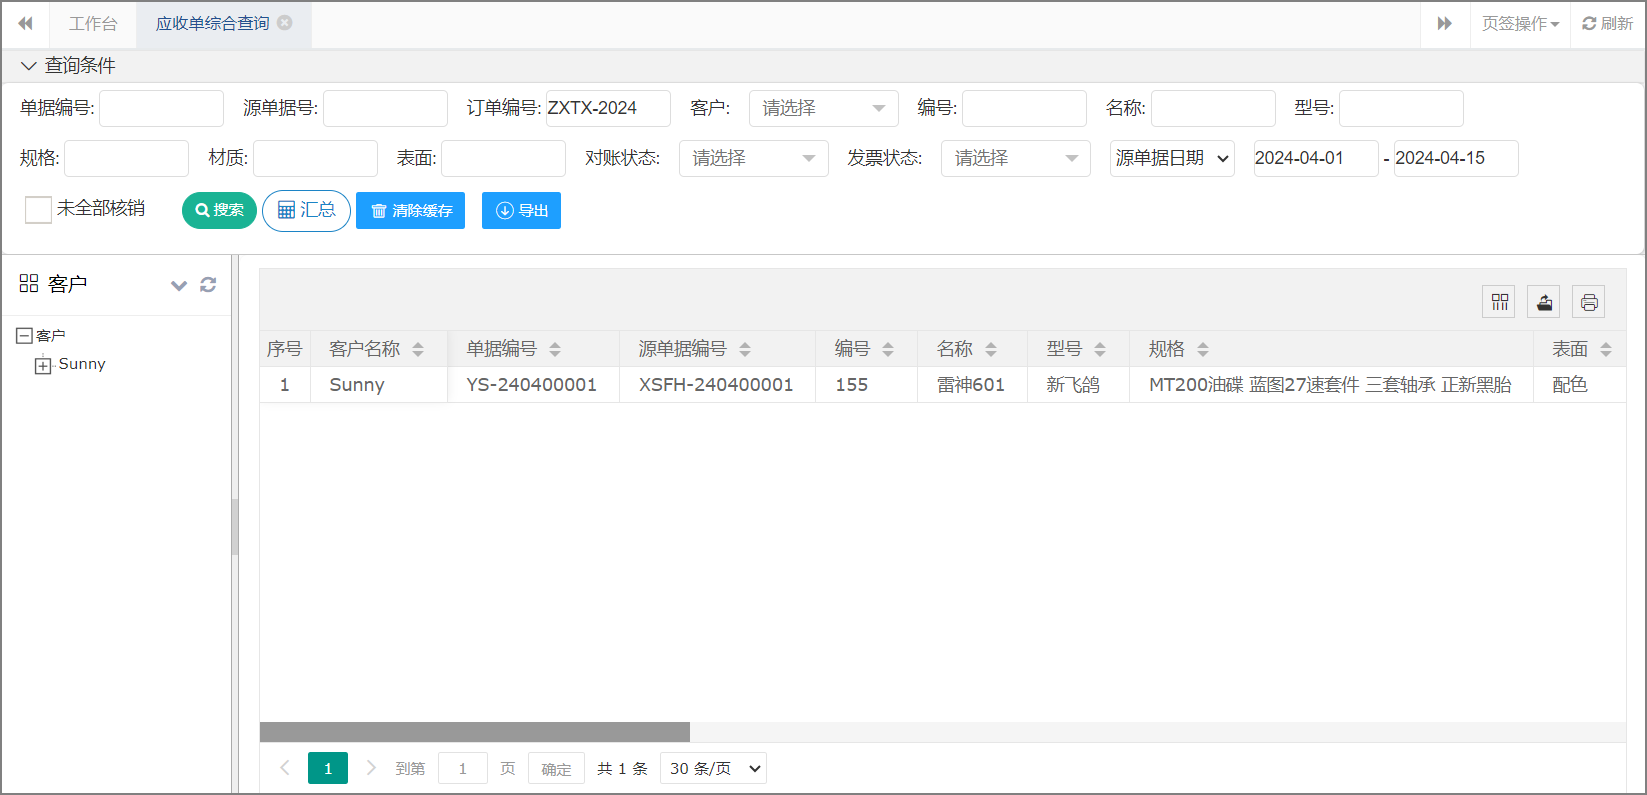1647x795 pixels.
Task: Click the column filter grid icon
Action: click(1499, 302)
